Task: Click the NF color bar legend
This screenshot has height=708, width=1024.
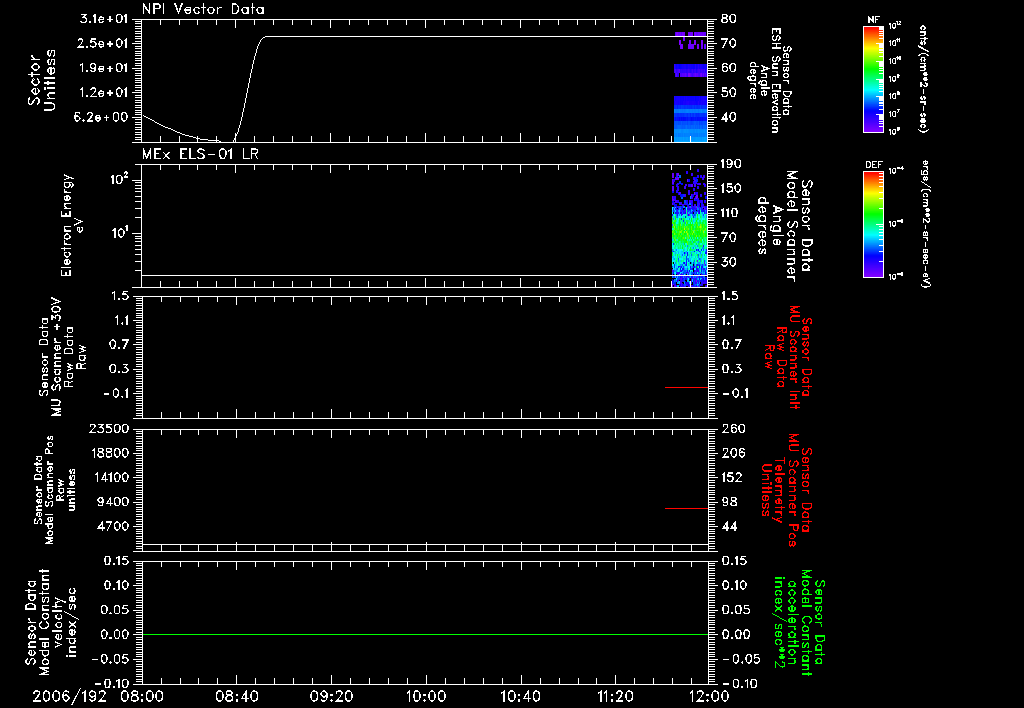Action: [873, 78]
